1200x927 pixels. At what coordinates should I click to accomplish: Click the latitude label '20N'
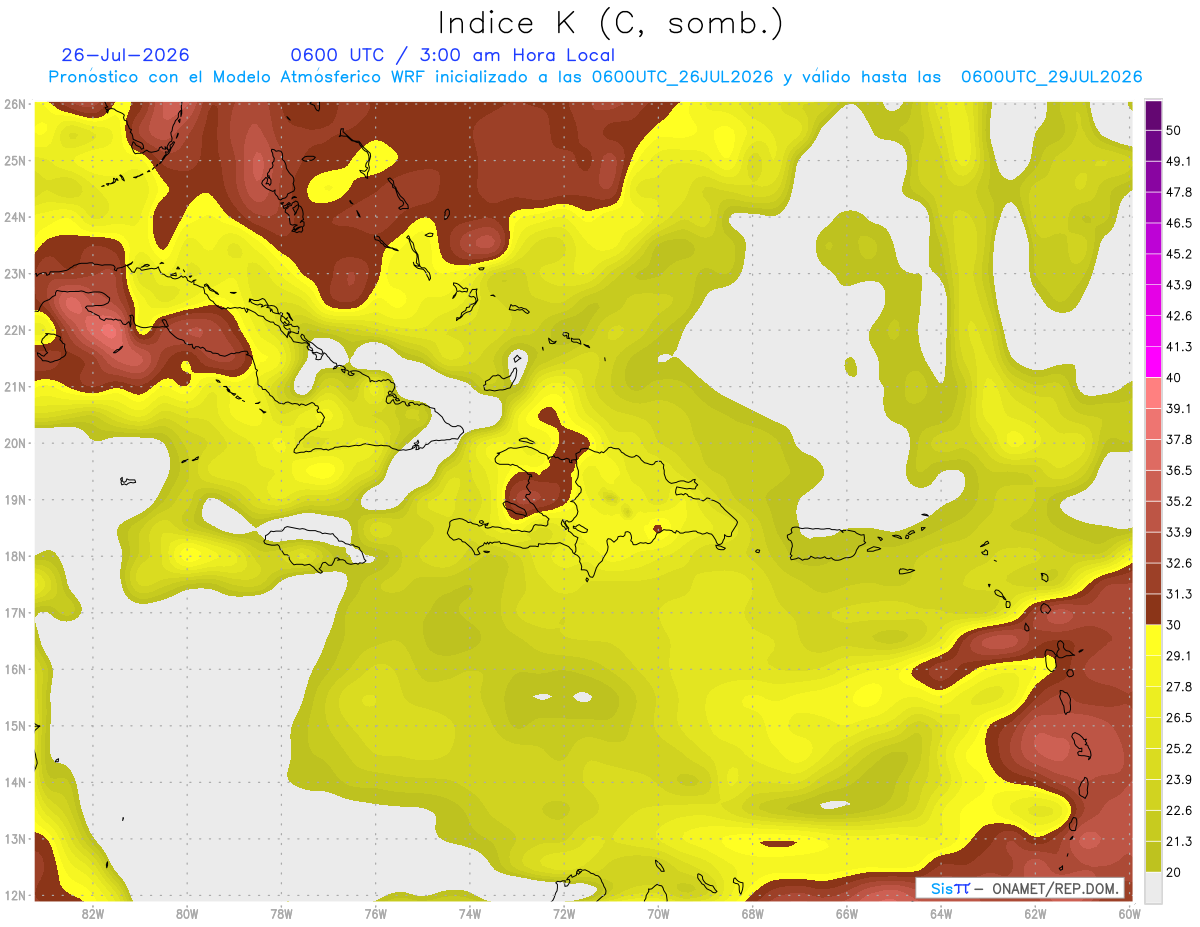pyautogui.click(x=15, y=443)
